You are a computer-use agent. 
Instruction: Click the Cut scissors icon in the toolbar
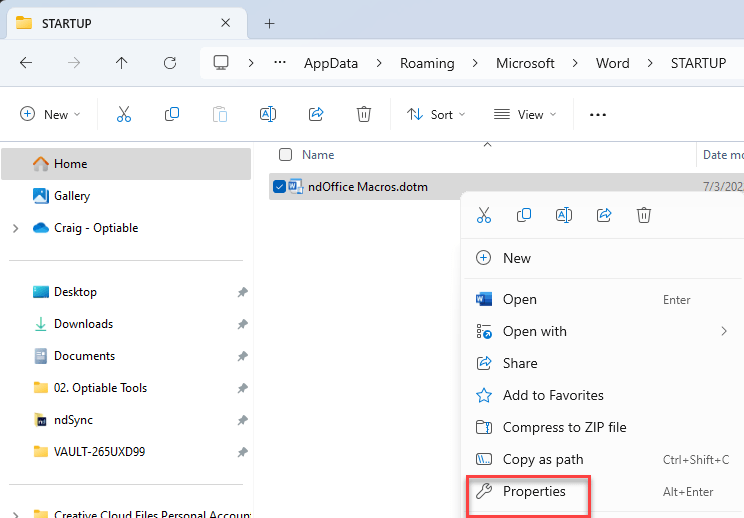tap(124, 114)
